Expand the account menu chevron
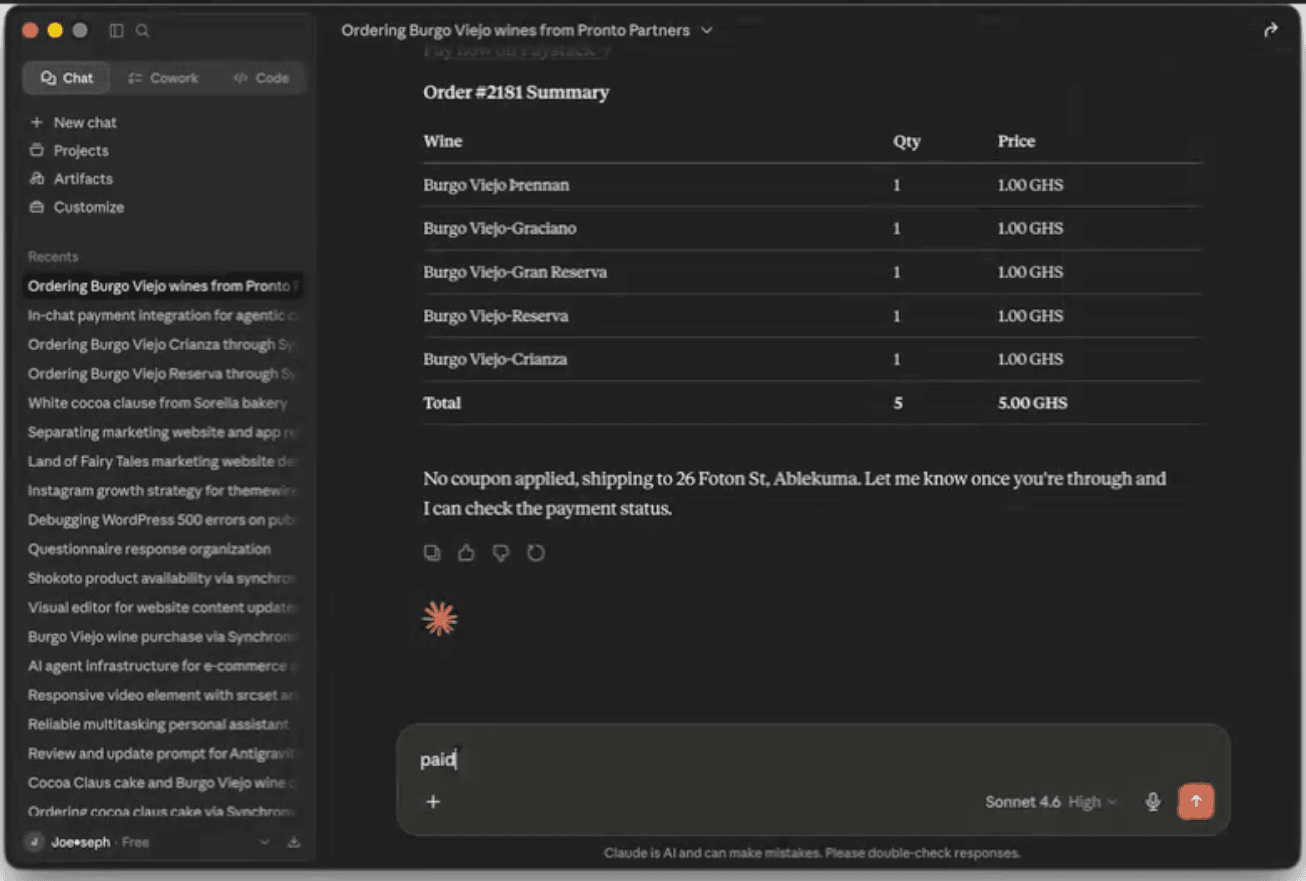 point(265,842)
